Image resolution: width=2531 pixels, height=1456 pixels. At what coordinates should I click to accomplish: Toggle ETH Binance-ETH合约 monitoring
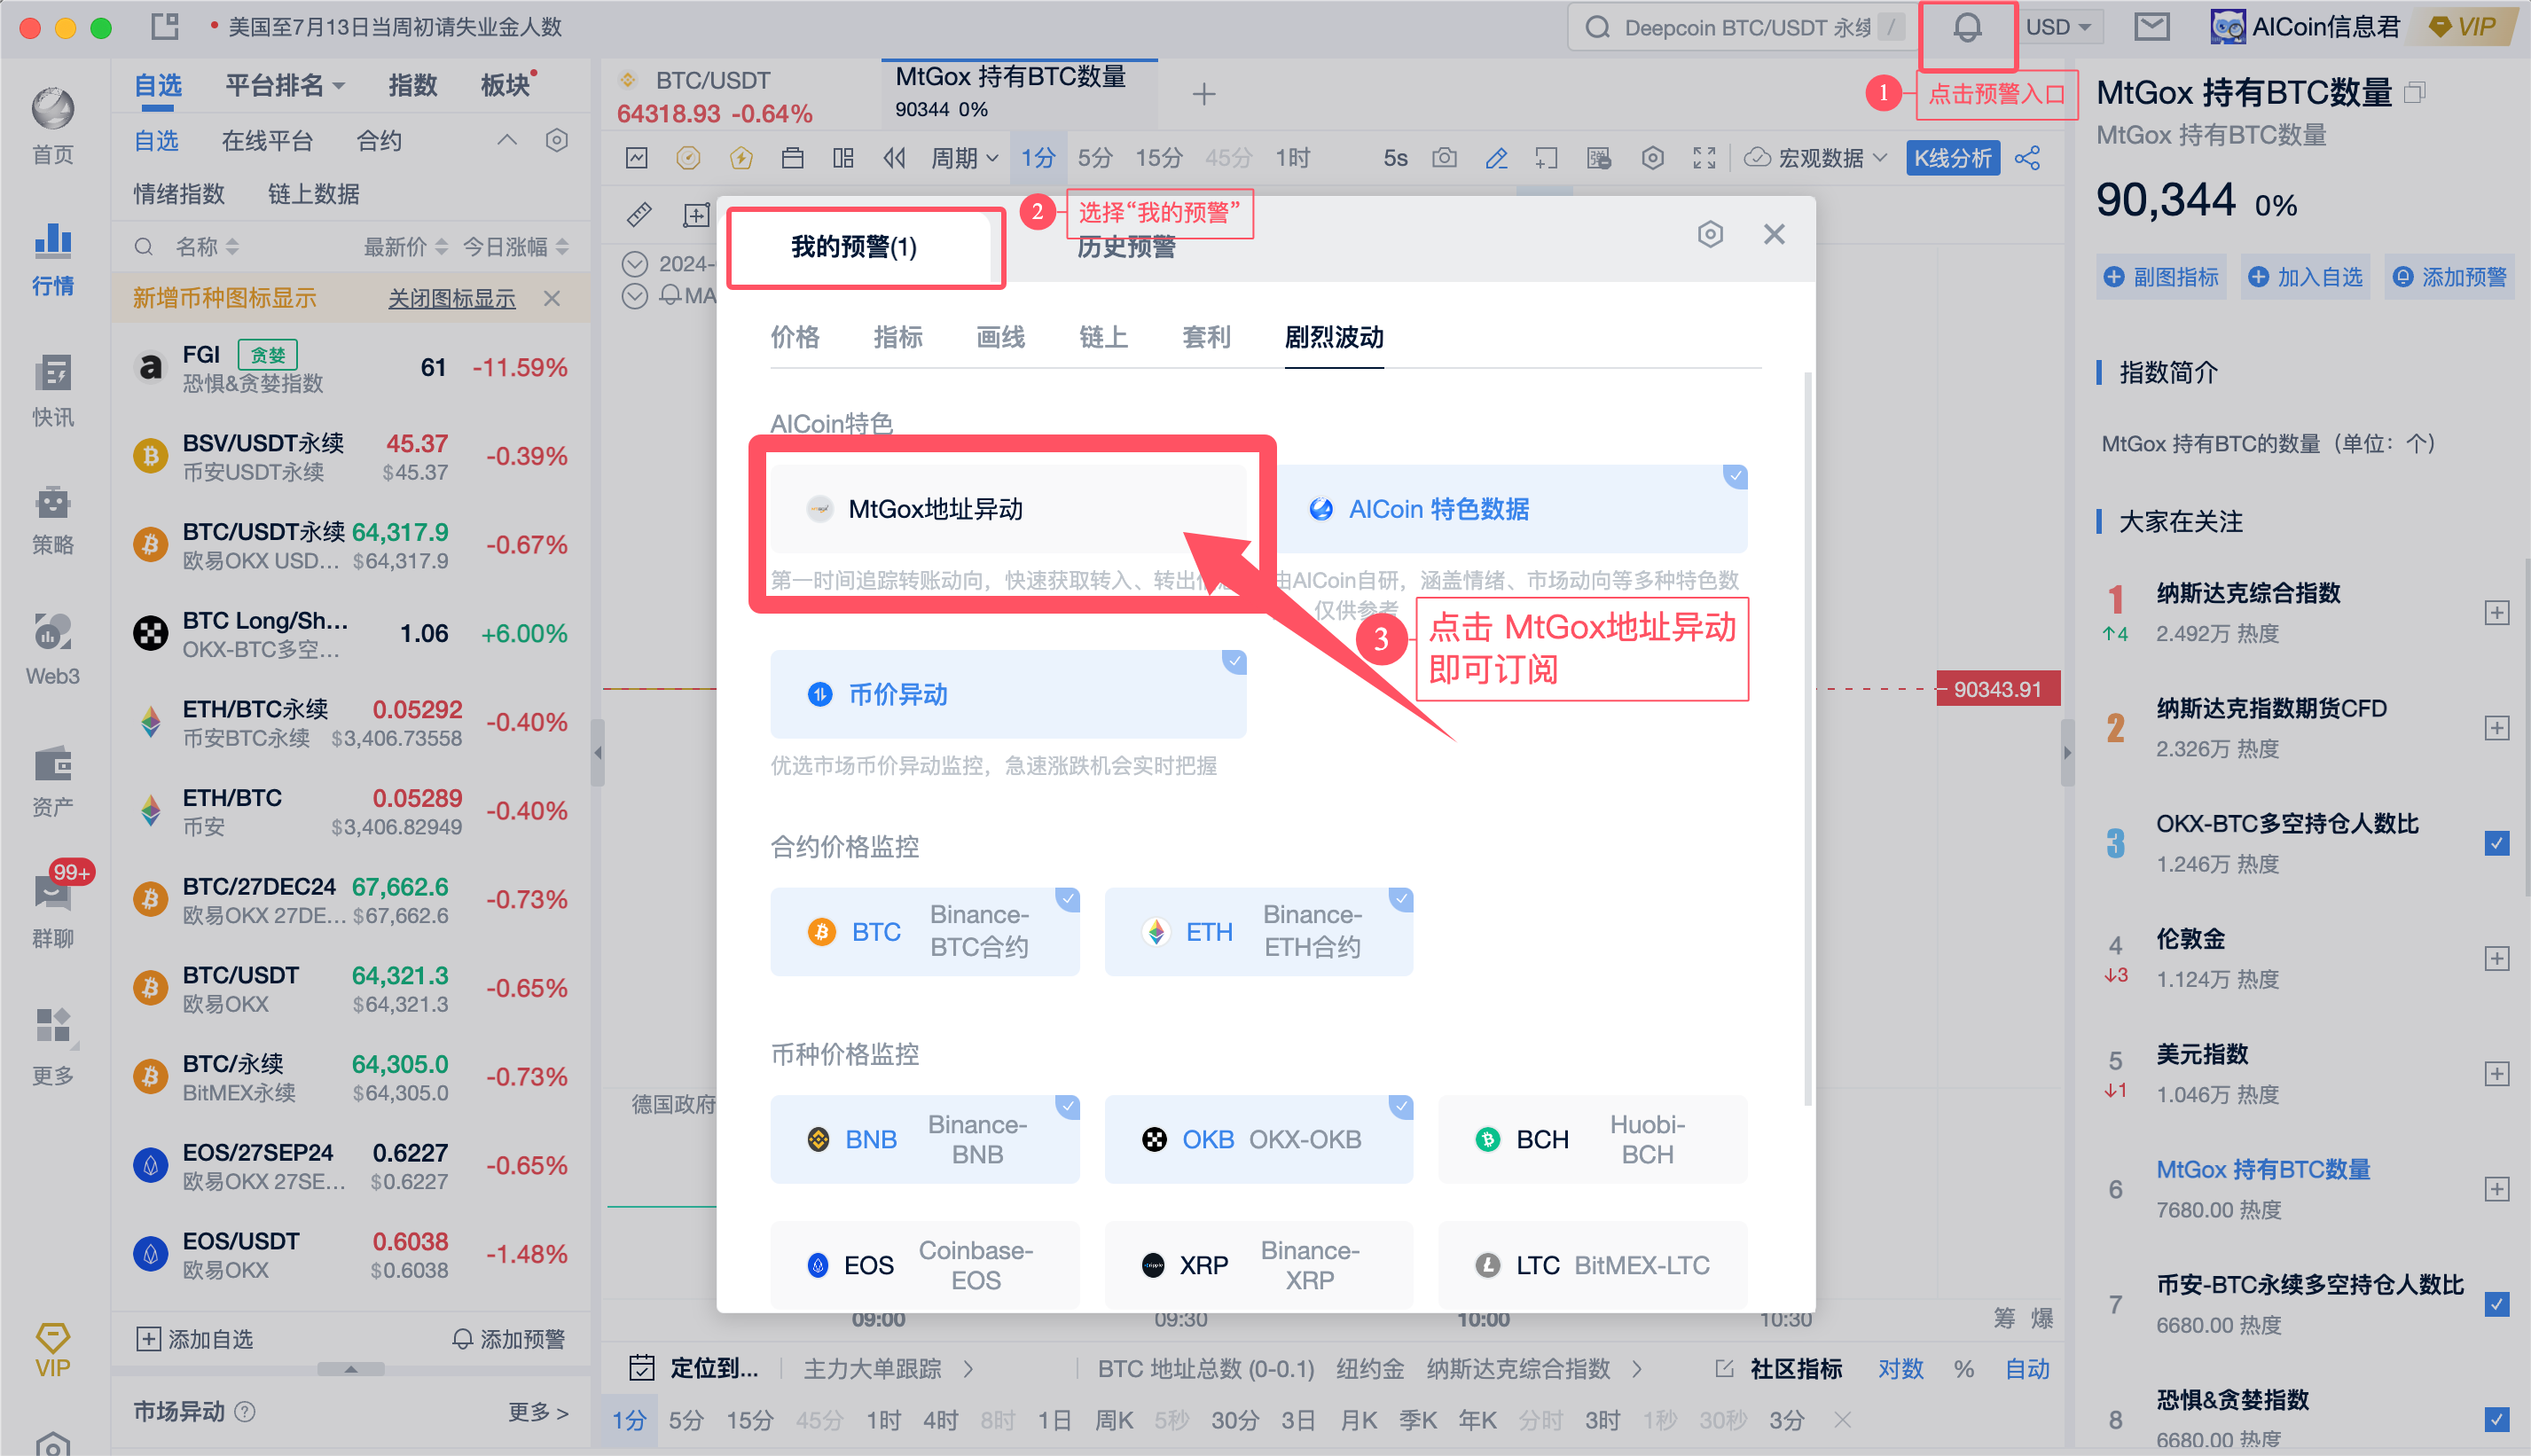coord(1258,931)
